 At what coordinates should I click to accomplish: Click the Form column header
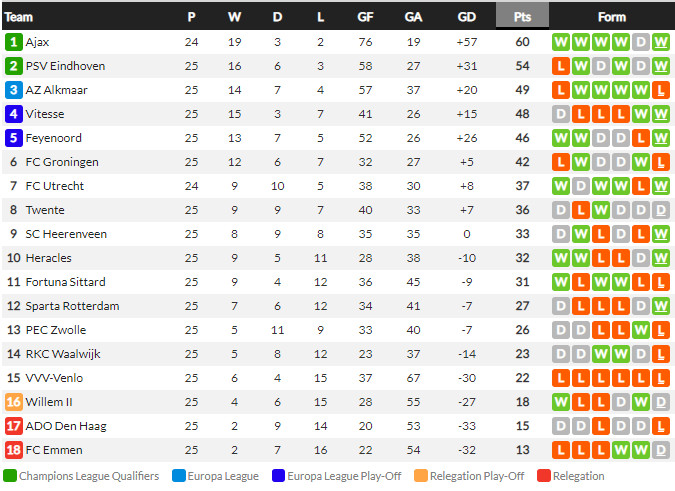[x=611, y=16]
